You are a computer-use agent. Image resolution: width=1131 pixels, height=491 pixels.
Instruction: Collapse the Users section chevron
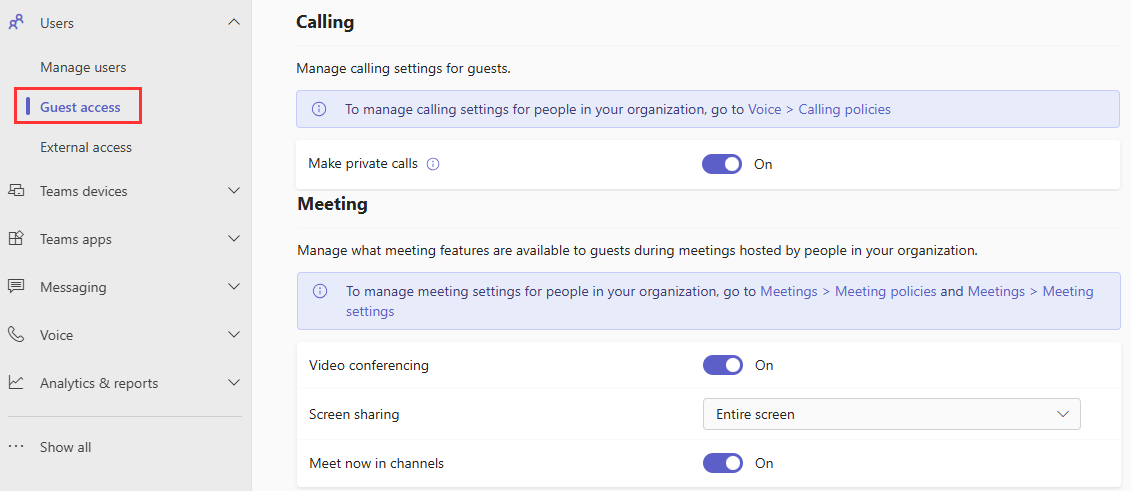[234, 22]
